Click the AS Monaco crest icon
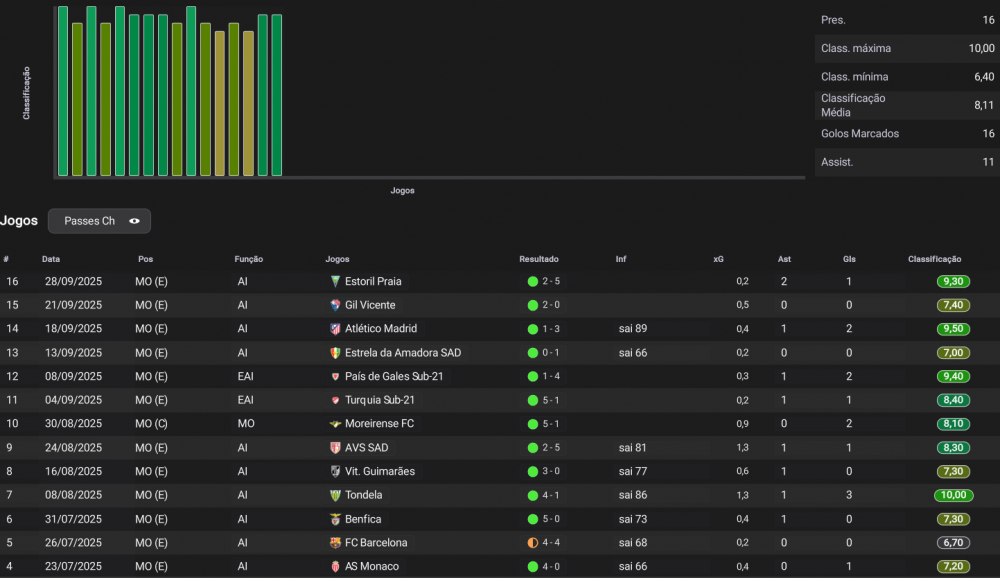Image resolution: width=1000 pixels, height=578 pixels. [335, 567]
